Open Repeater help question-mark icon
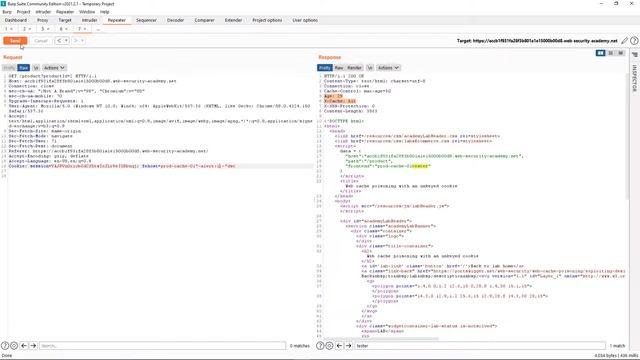Image resolution: width=640 pixels, height=360 pixels. click(x=634, y=41)
